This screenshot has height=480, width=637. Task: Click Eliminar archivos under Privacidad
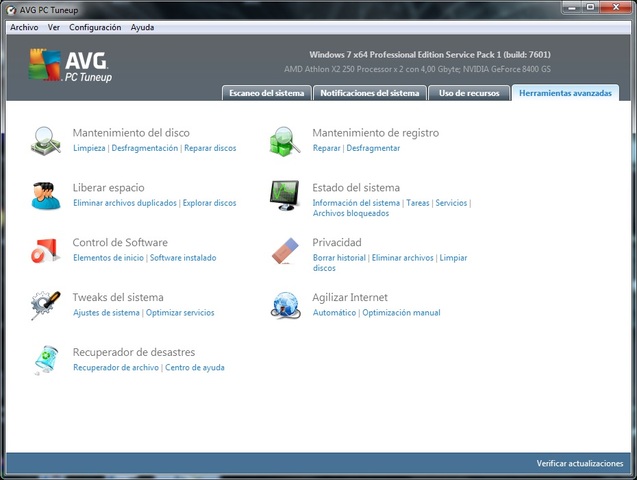(403, 258)
